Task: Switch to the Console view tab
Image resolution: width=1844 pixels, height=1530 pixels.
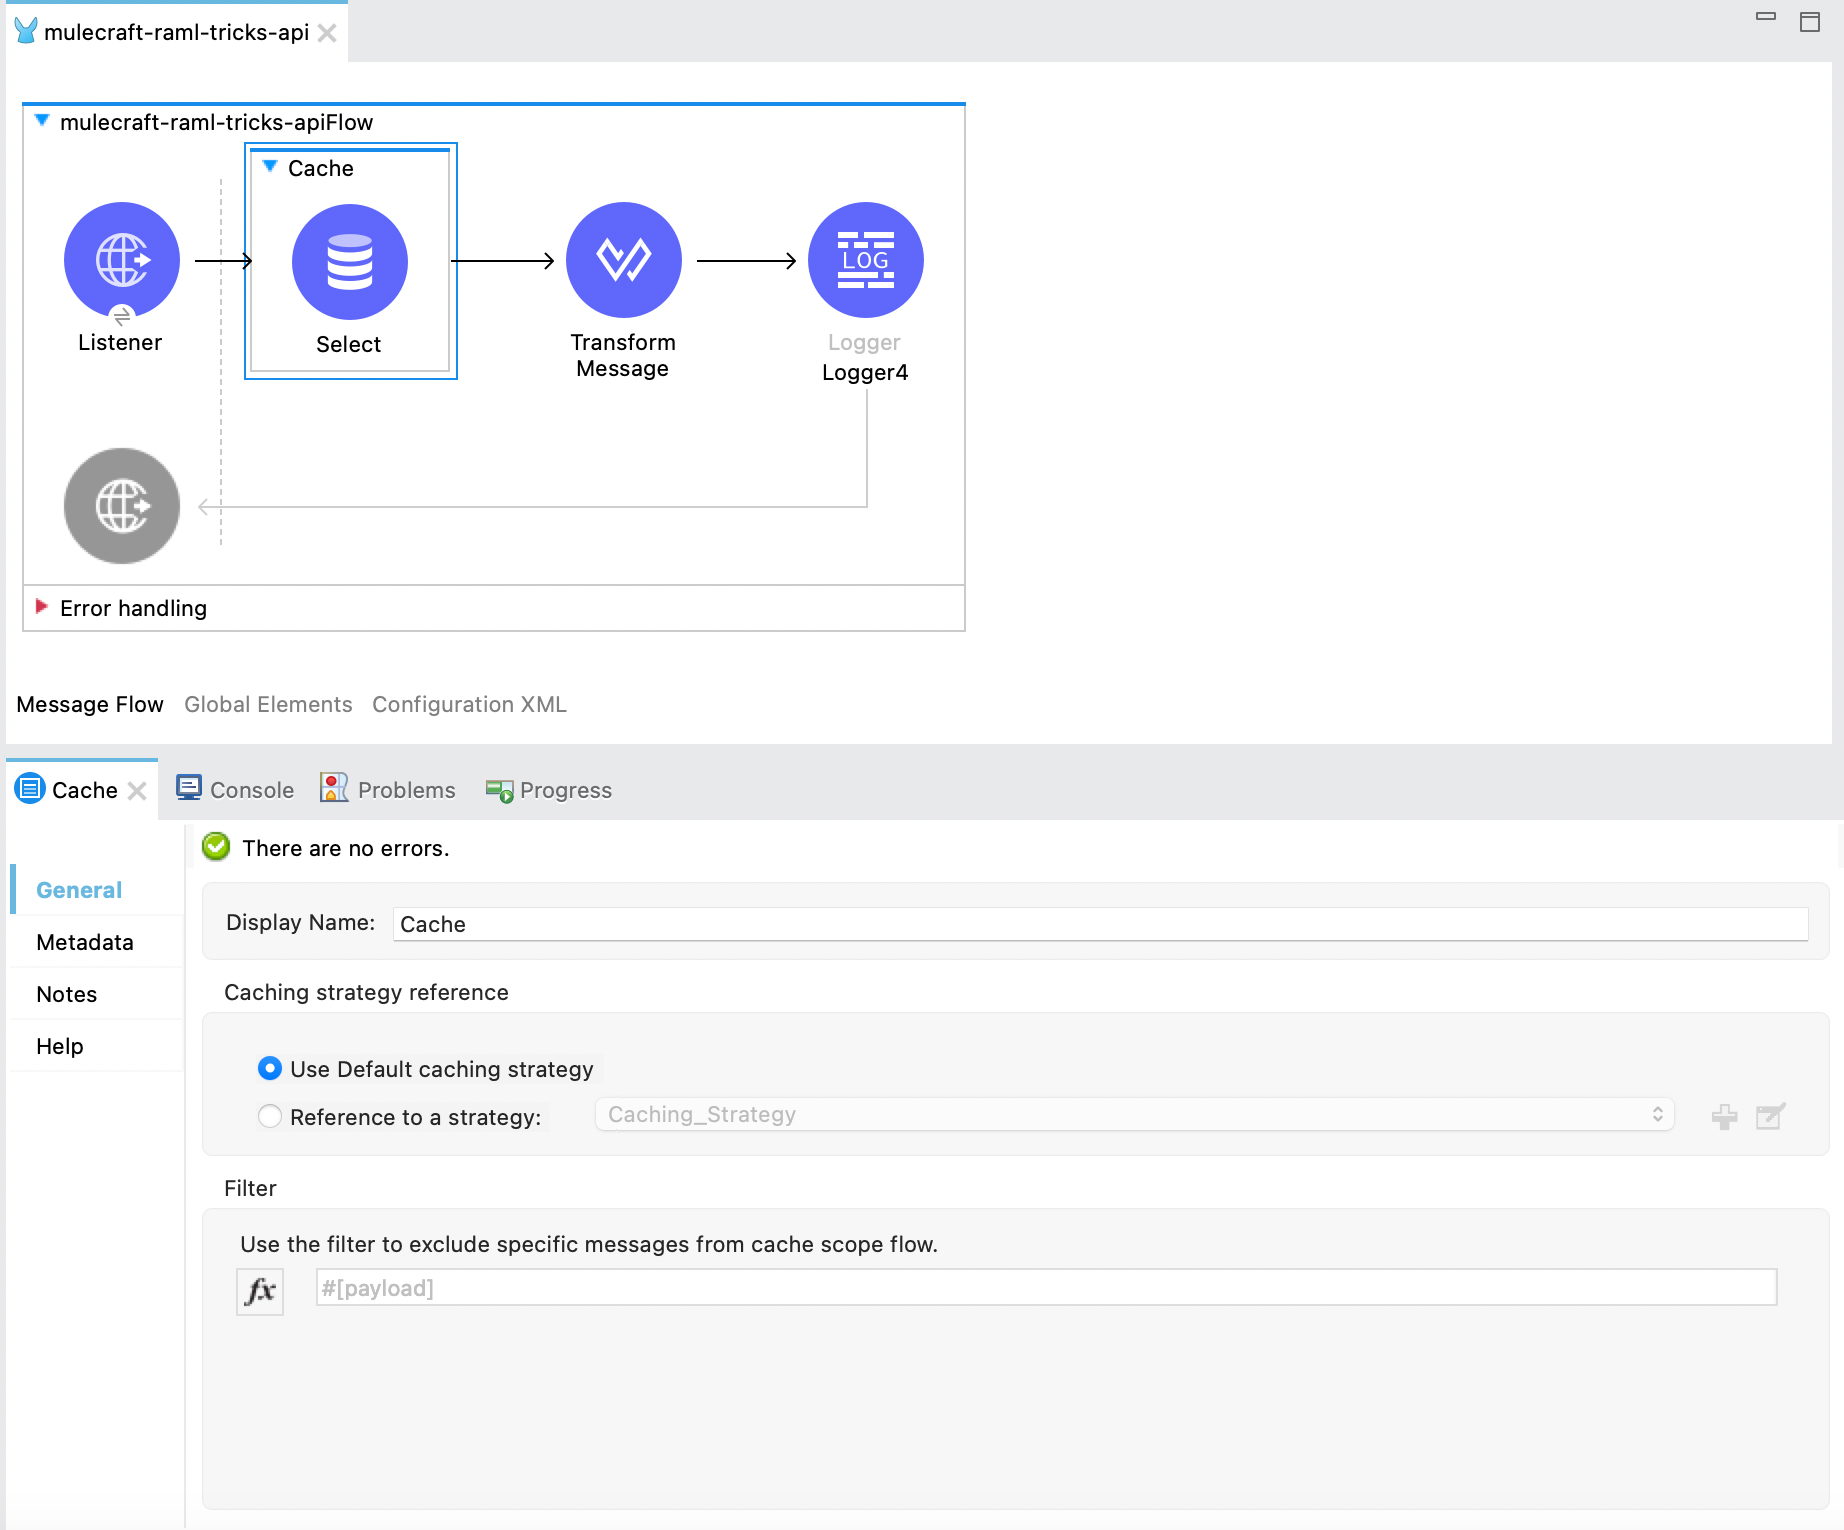Action: [x=236, y=790]
